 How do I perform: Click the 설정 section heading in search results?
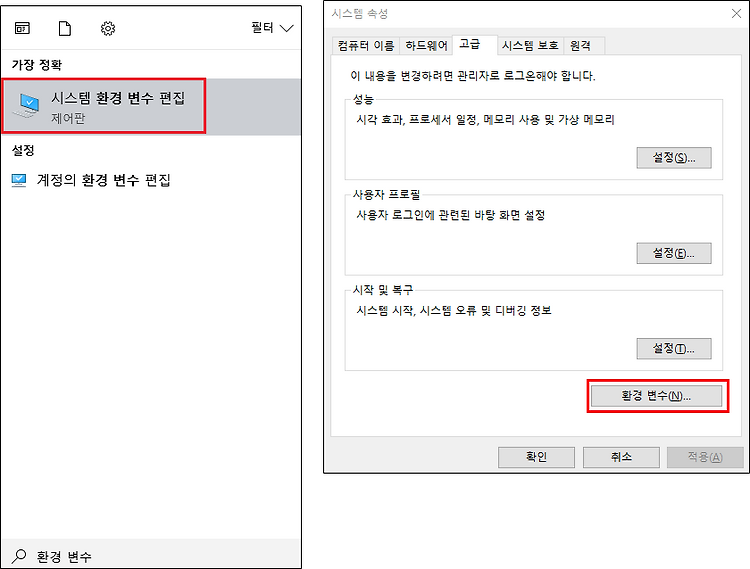(x=23, y=150)
